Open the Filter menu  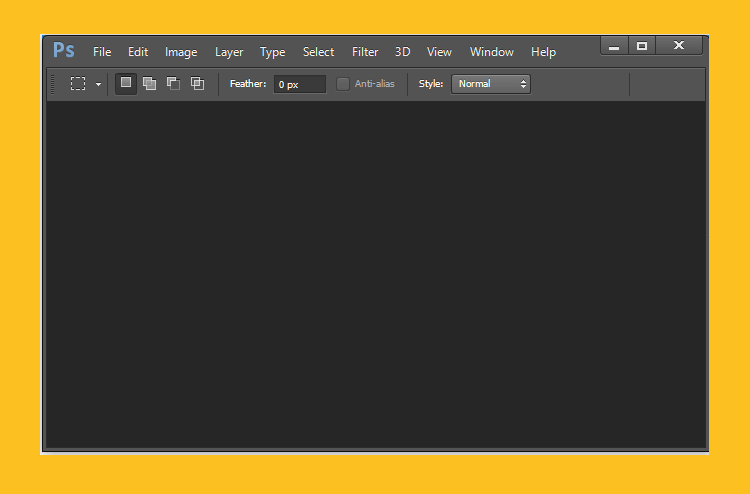(365, 52)
